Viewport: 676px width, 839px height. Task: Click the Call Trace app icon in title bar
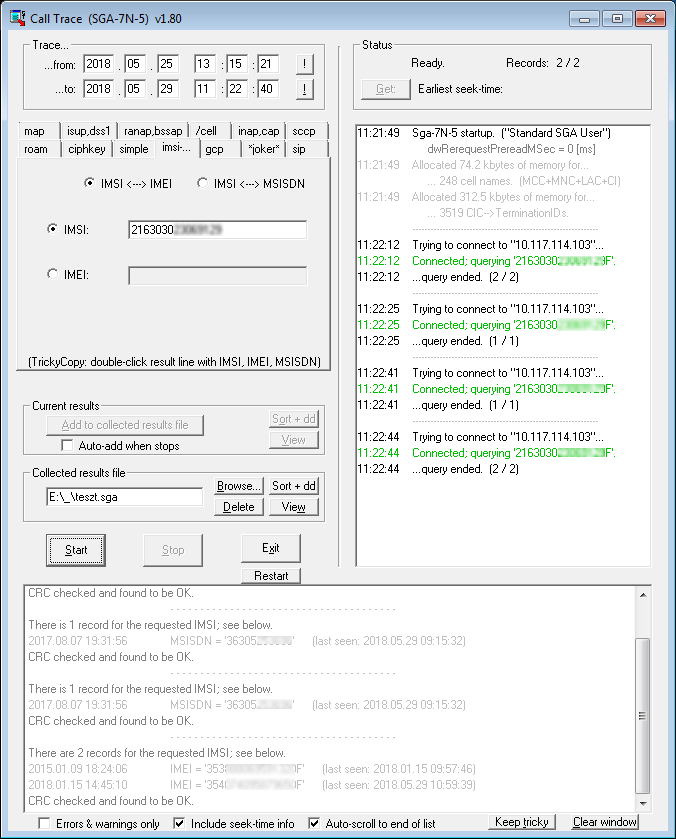[17, 18]
